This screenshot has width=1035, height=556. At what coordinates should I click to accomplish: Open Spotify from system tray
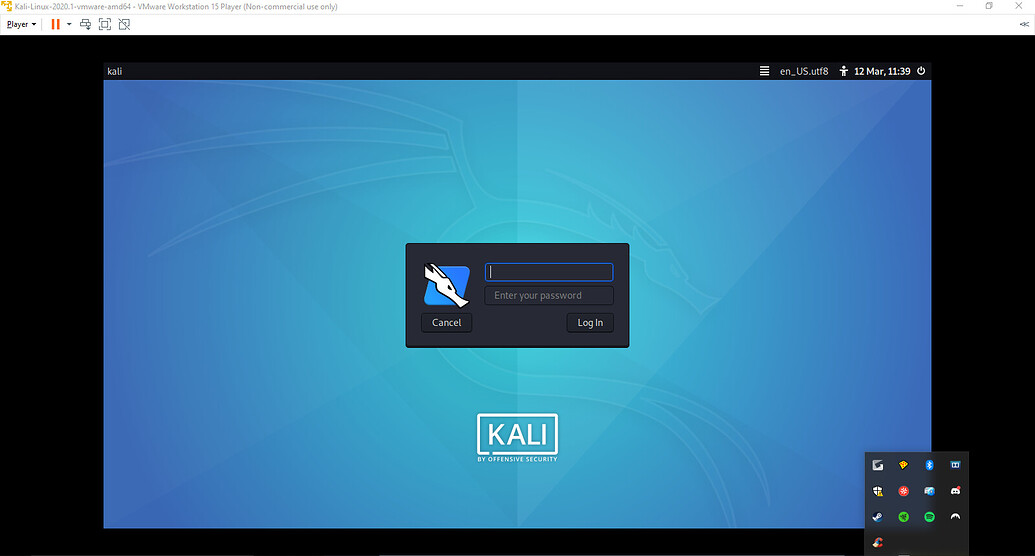pyautogui.click(x=929, y=517)
